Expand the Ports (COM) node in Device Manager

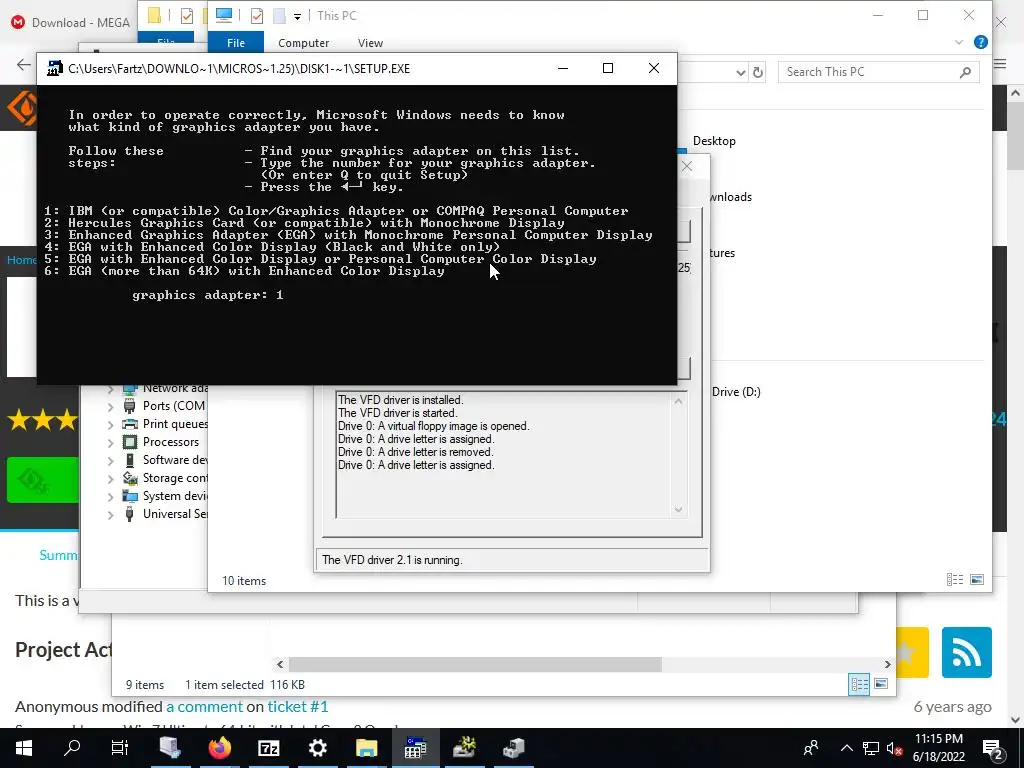click(x=110, y=406)
